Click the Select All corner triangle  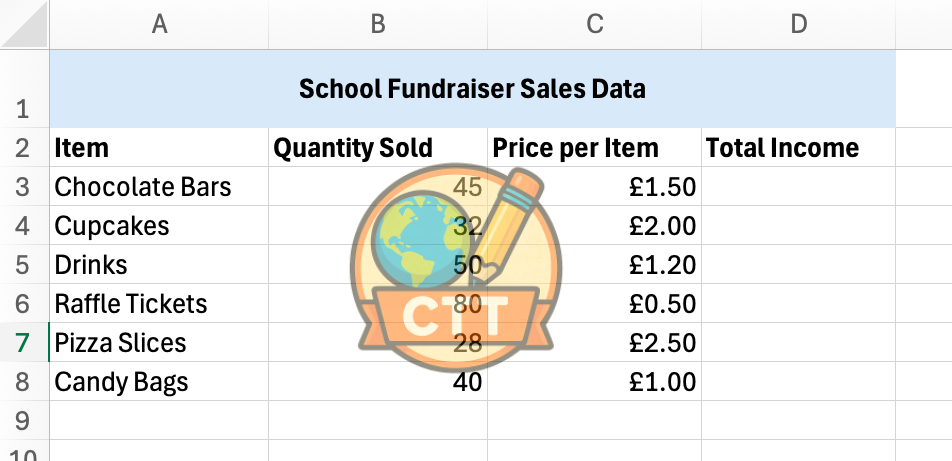pos(26,26)
